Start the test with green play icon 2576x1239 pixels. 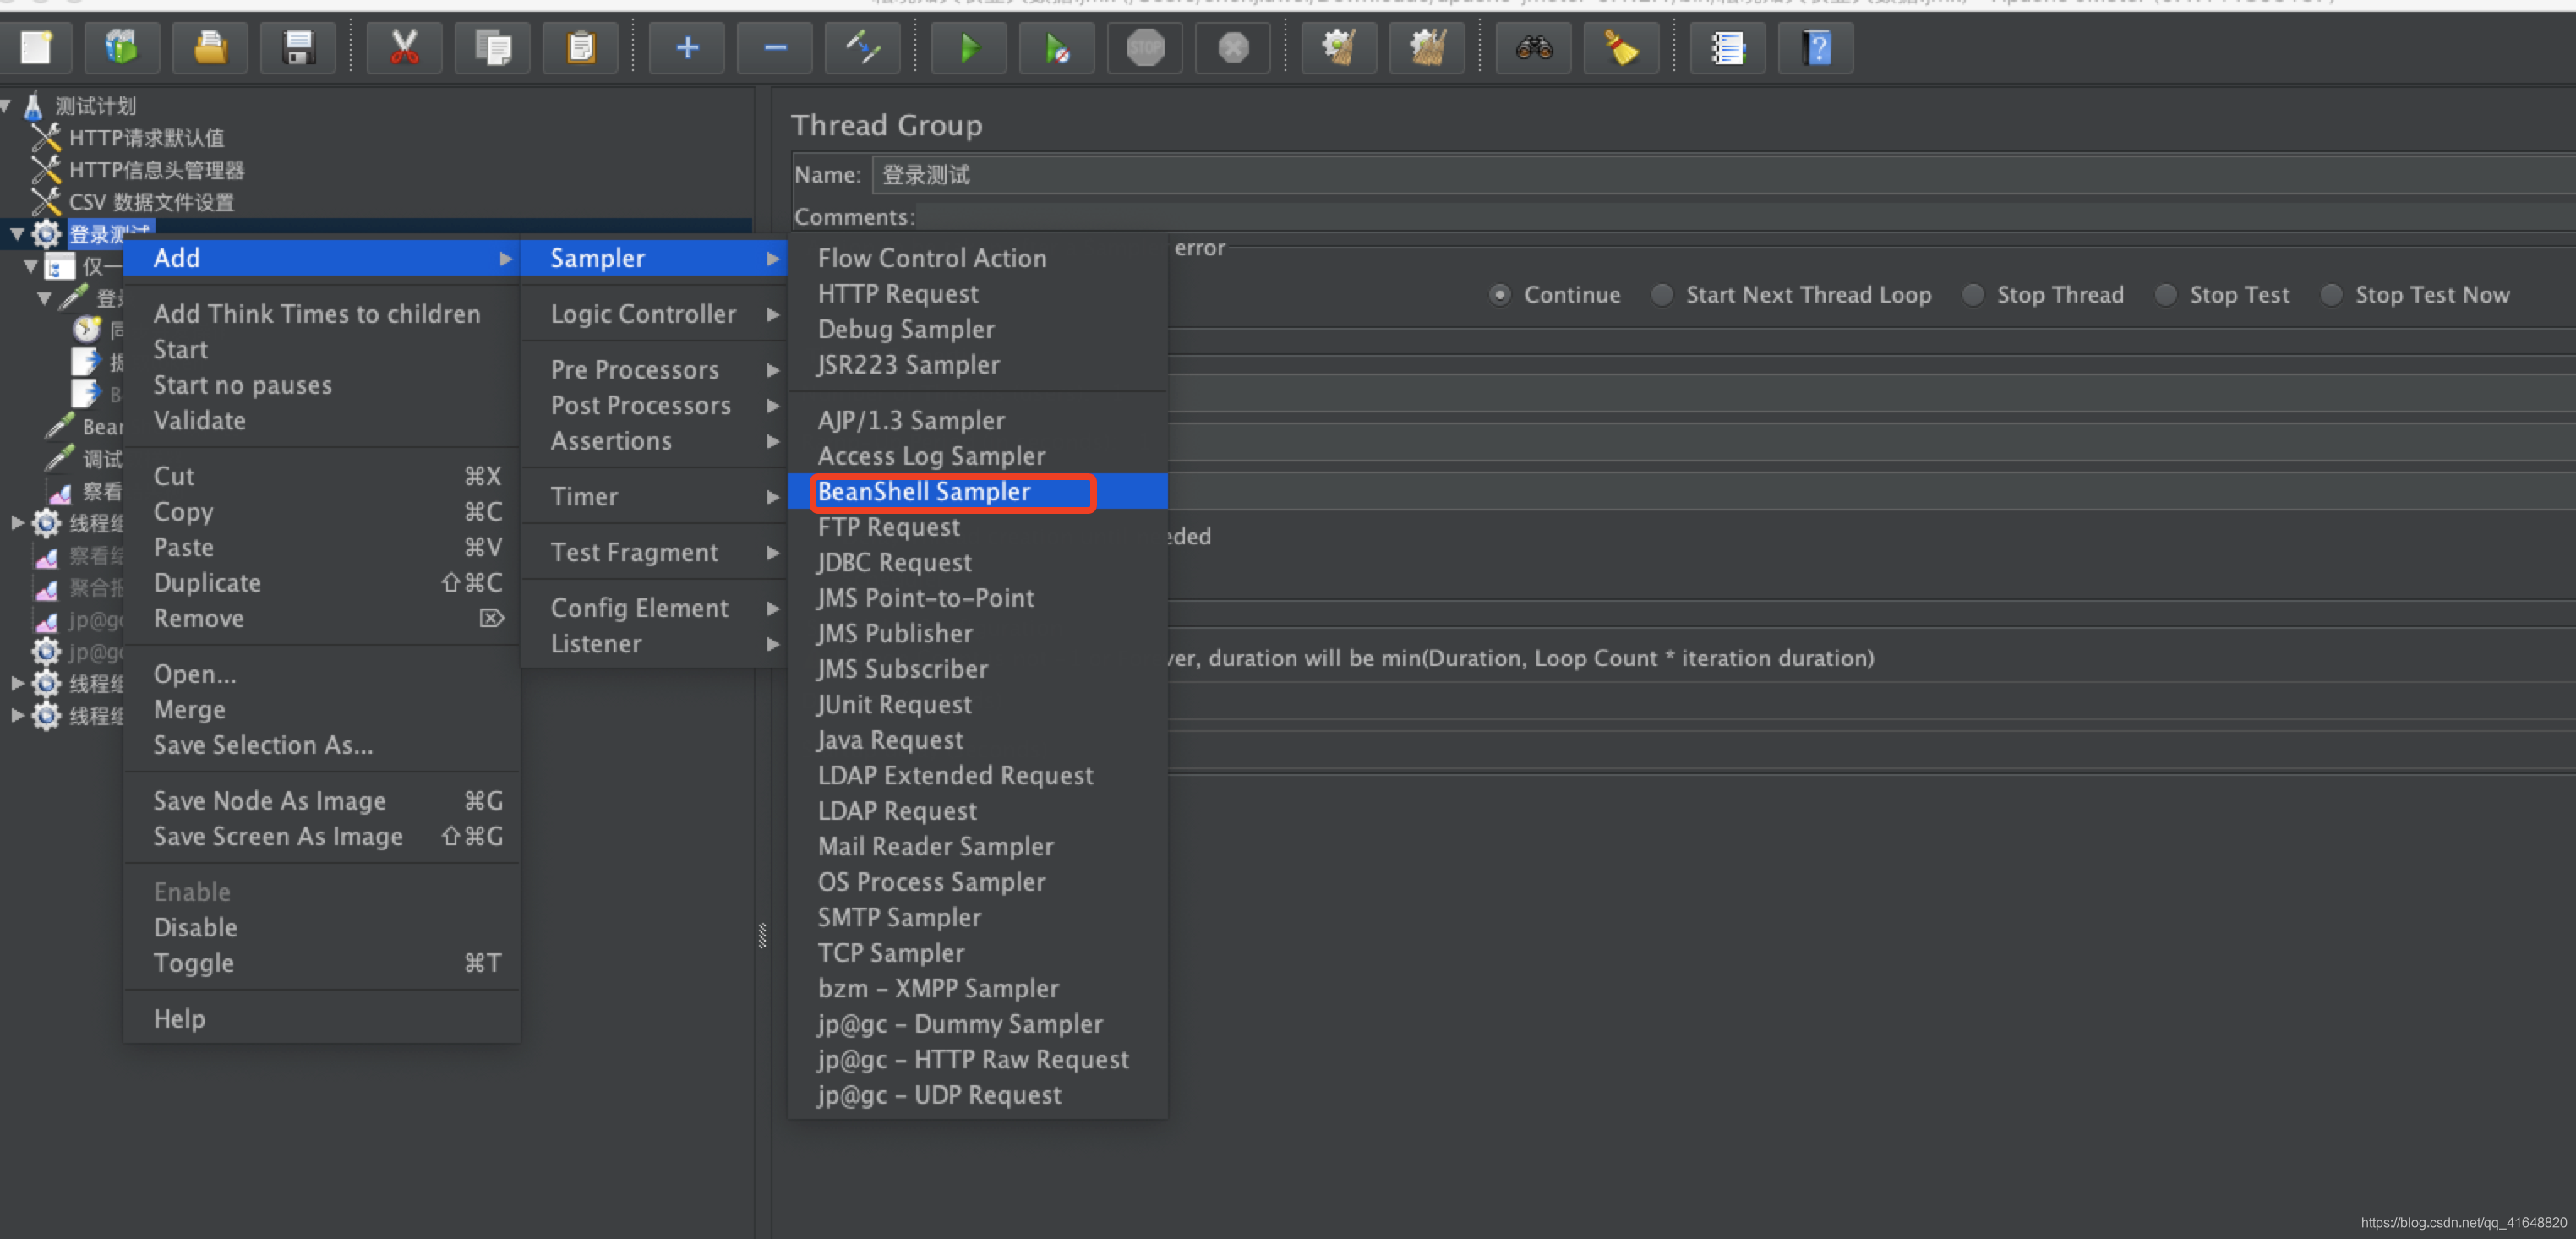click(x=969, y=47)
